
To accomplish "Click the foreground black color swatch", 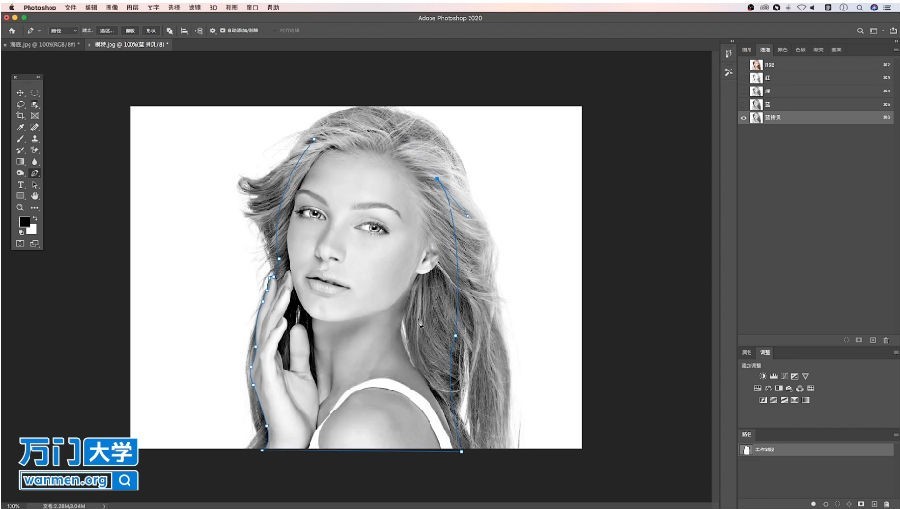I will pos(24,222).
